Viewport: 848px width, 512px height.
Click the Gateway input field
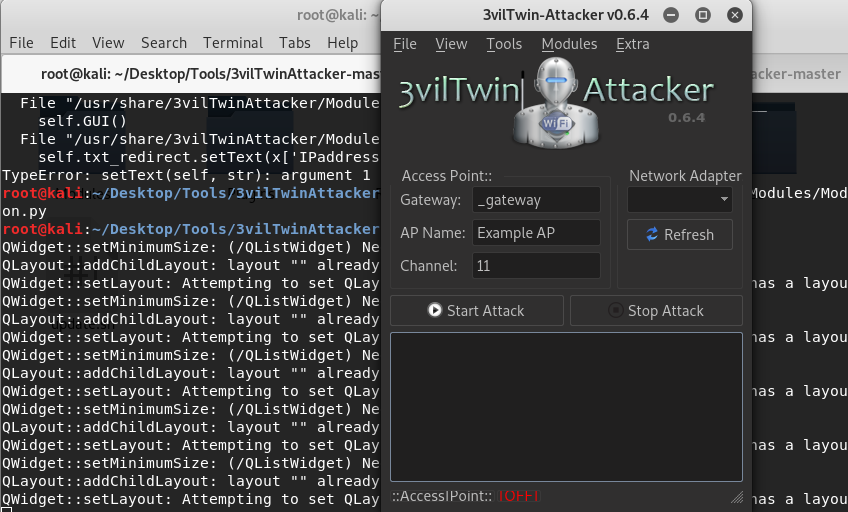pos(536,200)
